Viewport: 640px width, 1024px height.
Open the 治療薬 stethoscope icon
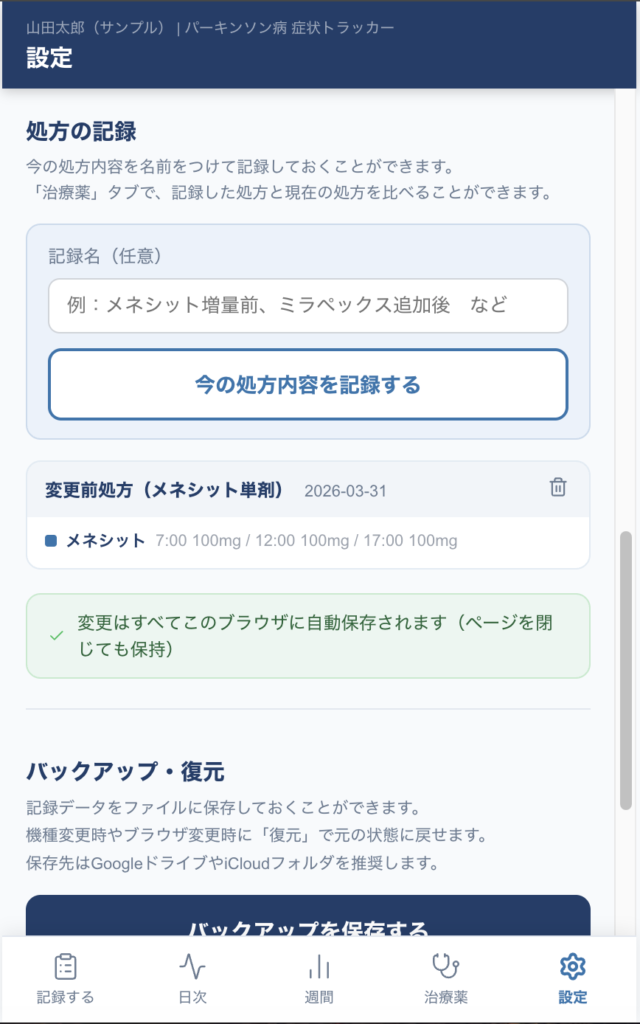pos(445,966)
